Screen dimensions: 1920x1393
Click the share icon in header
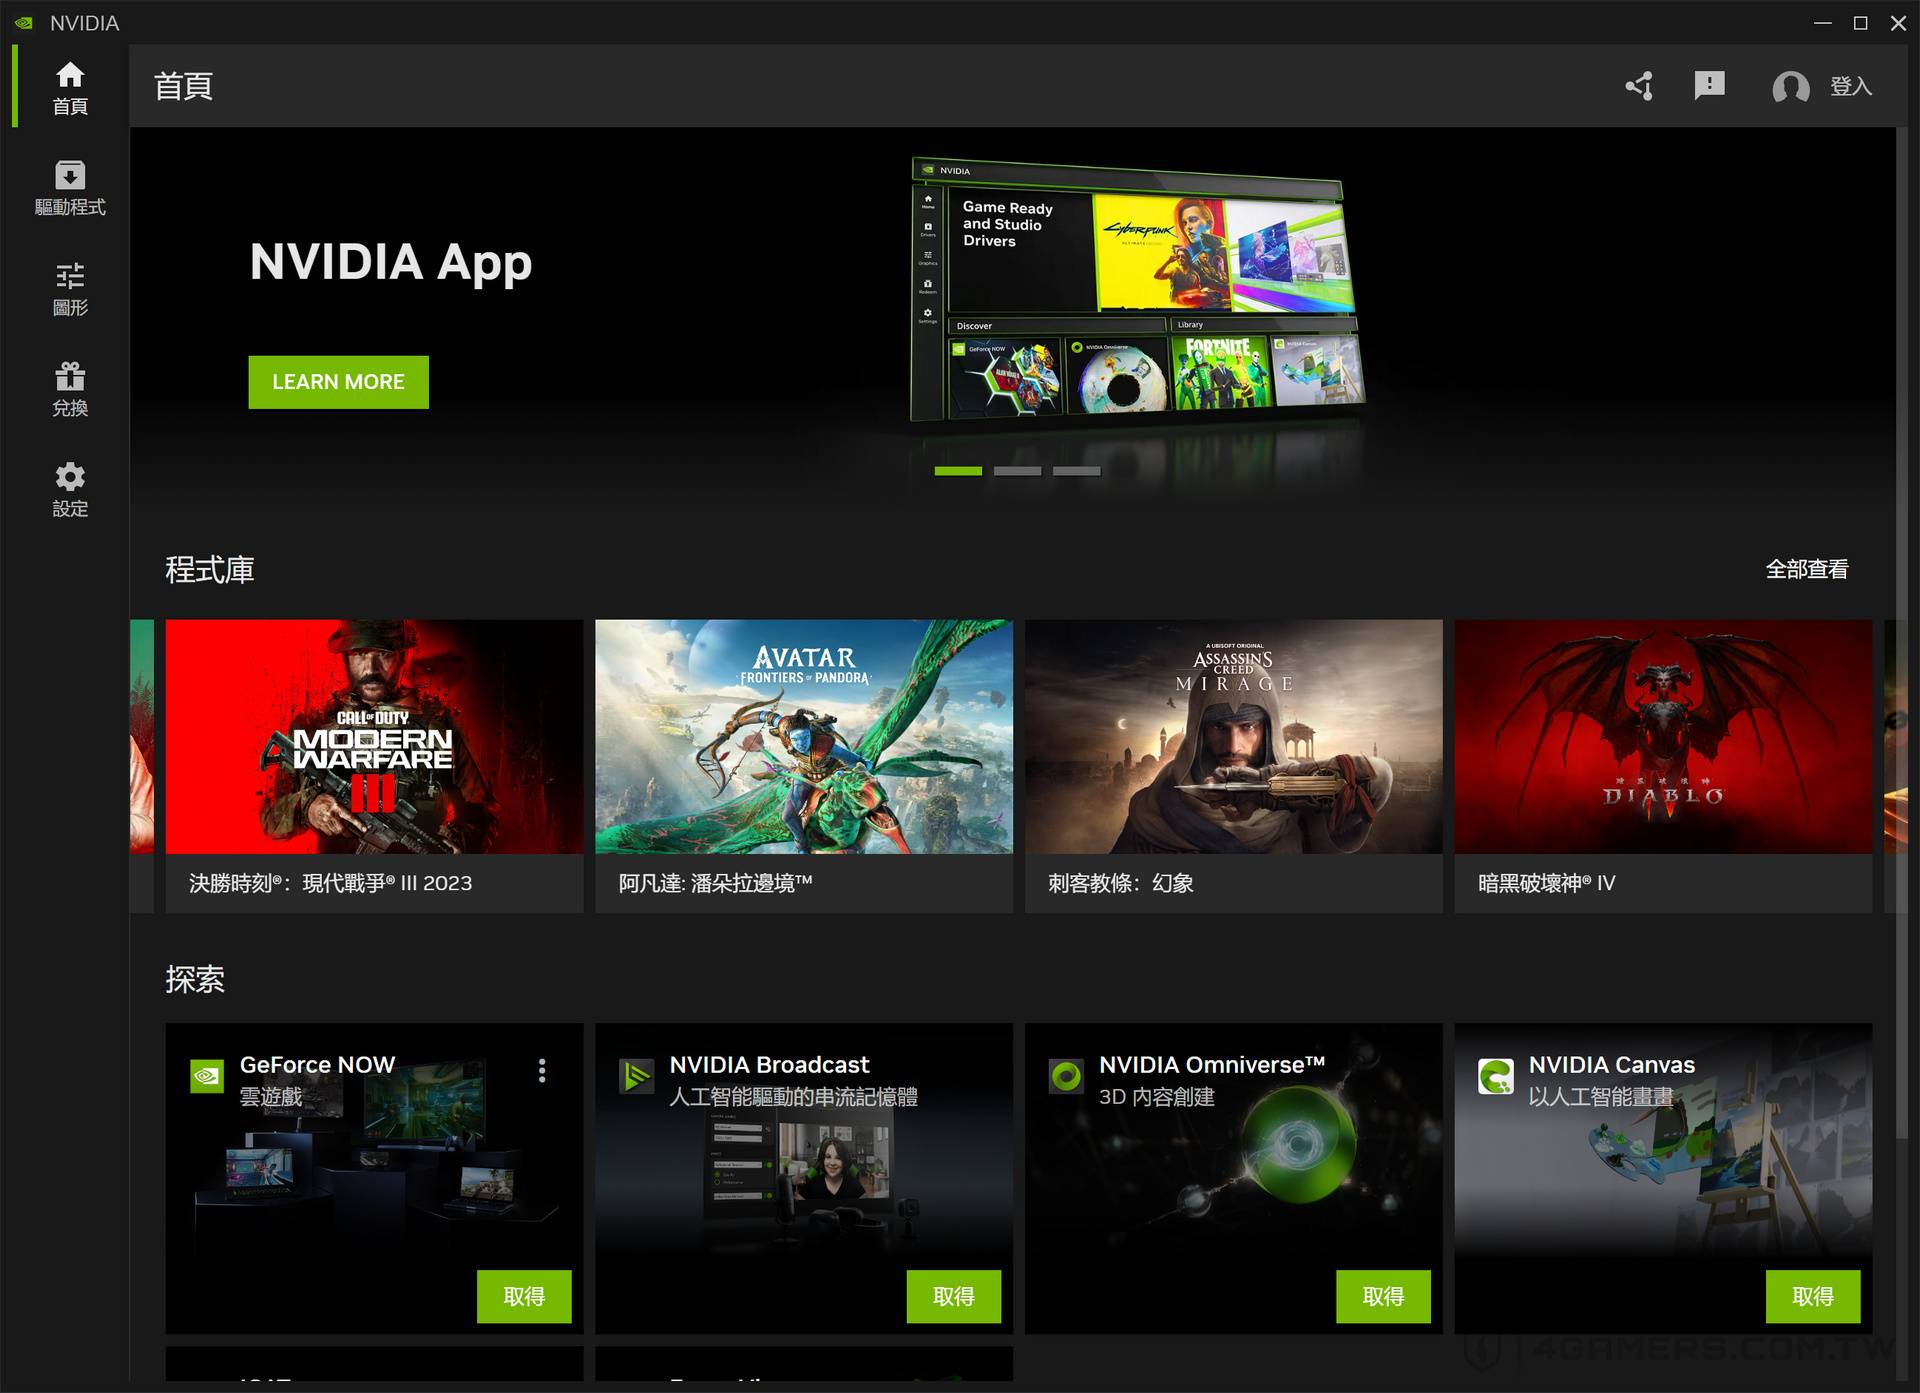click(1639, 86)
